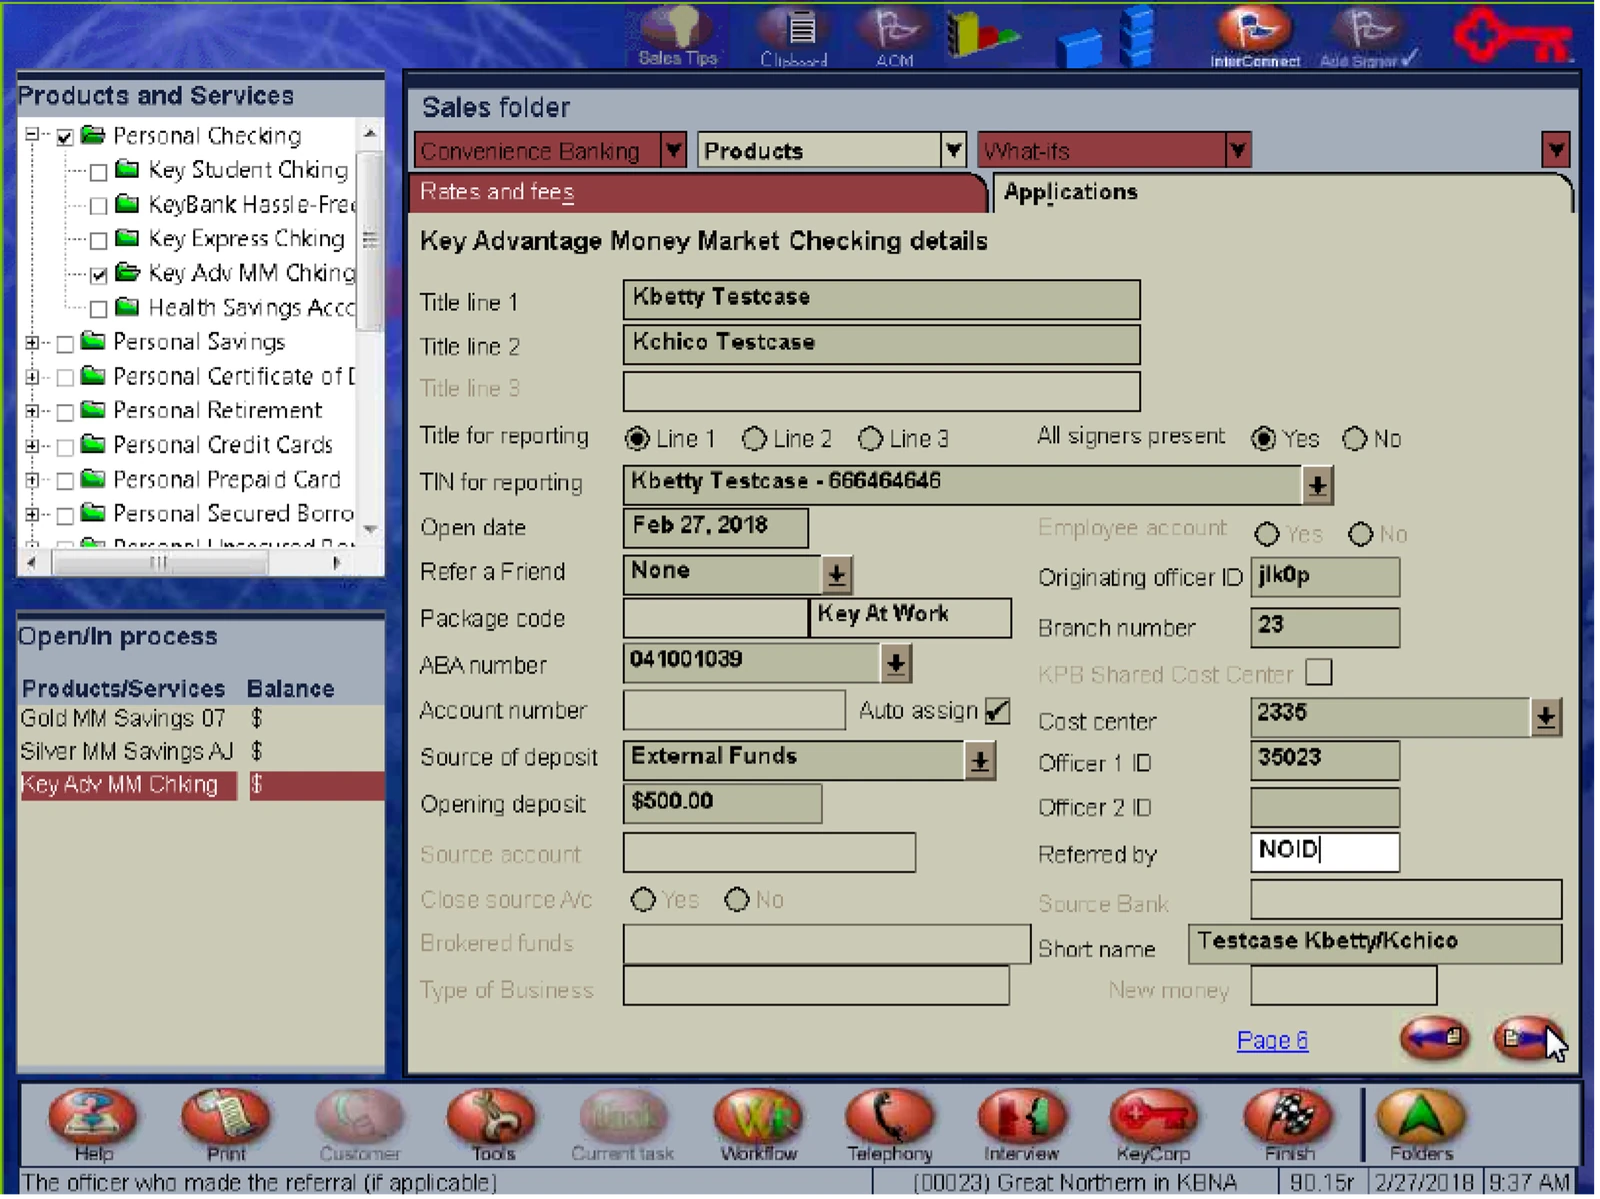Screen dimensions: 1600x1199
Task: Click the Opening deposit field
Action: point(721,803)
